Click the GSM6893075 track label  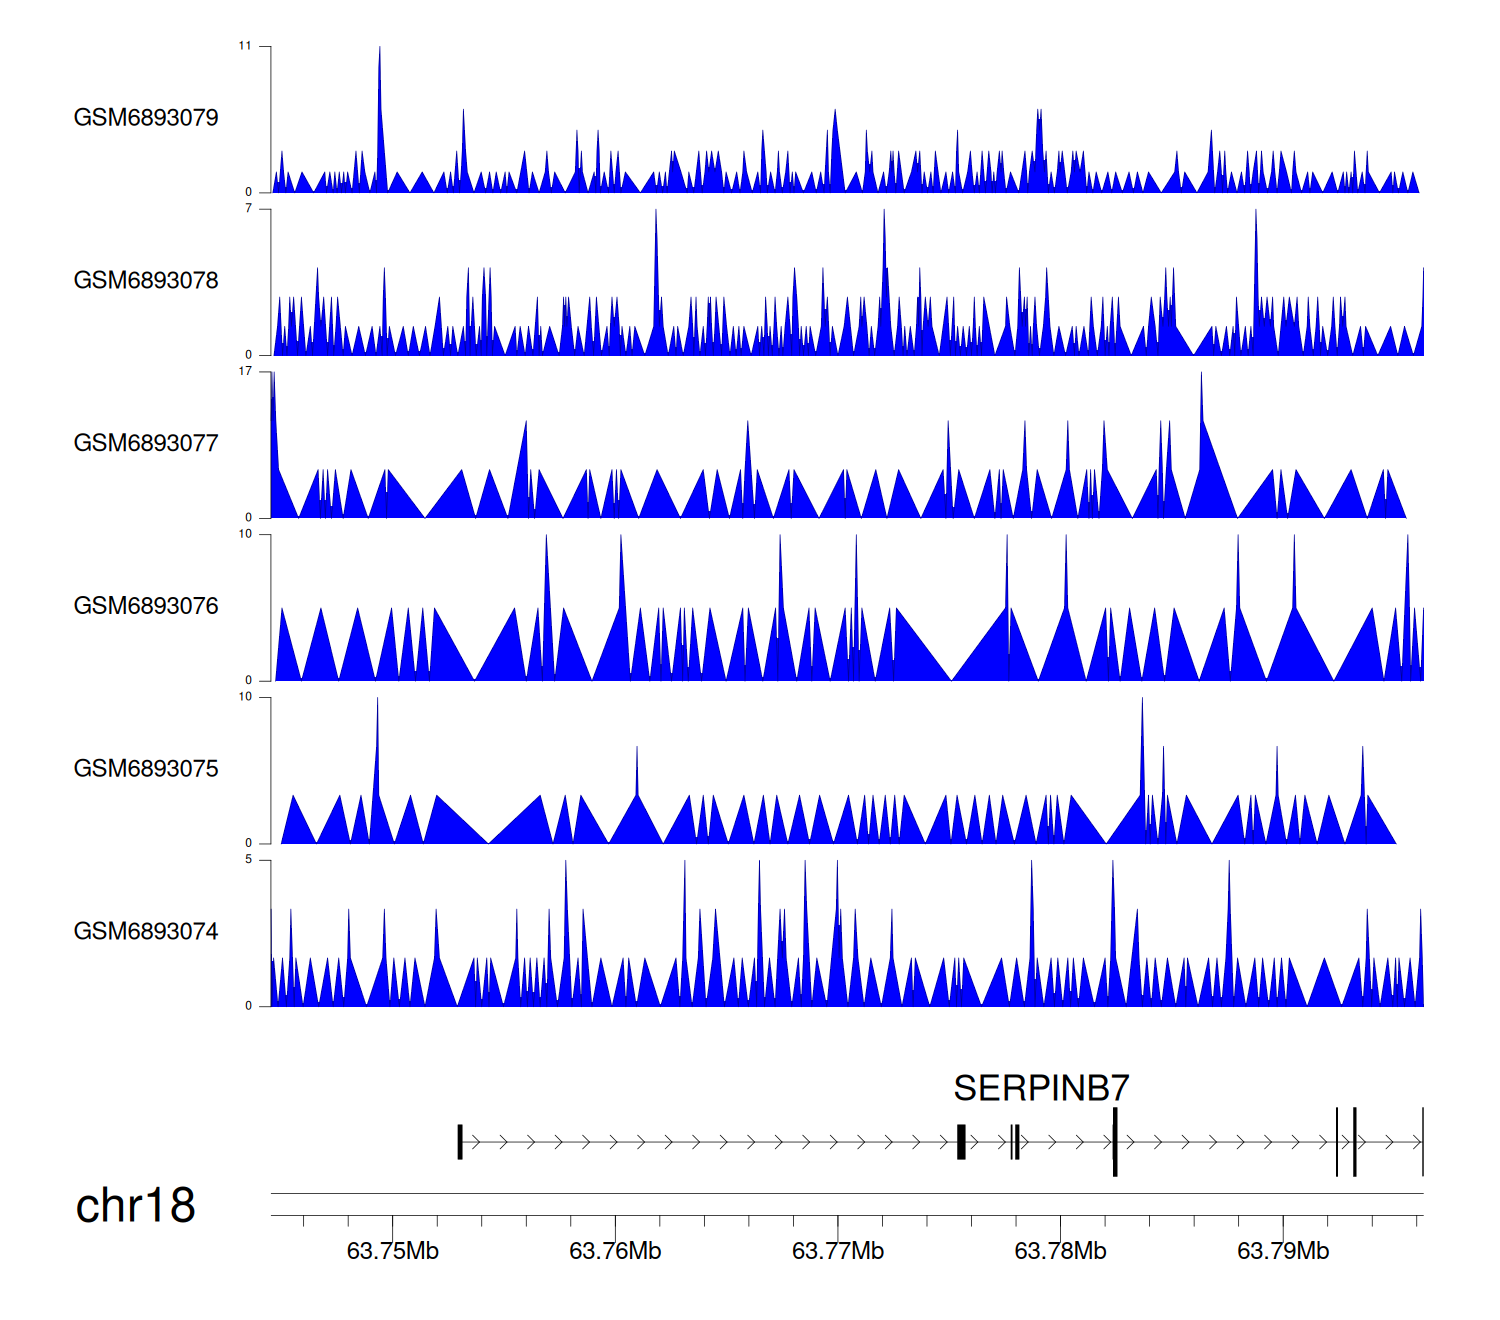pyautogui.click(x=146, y=769)
